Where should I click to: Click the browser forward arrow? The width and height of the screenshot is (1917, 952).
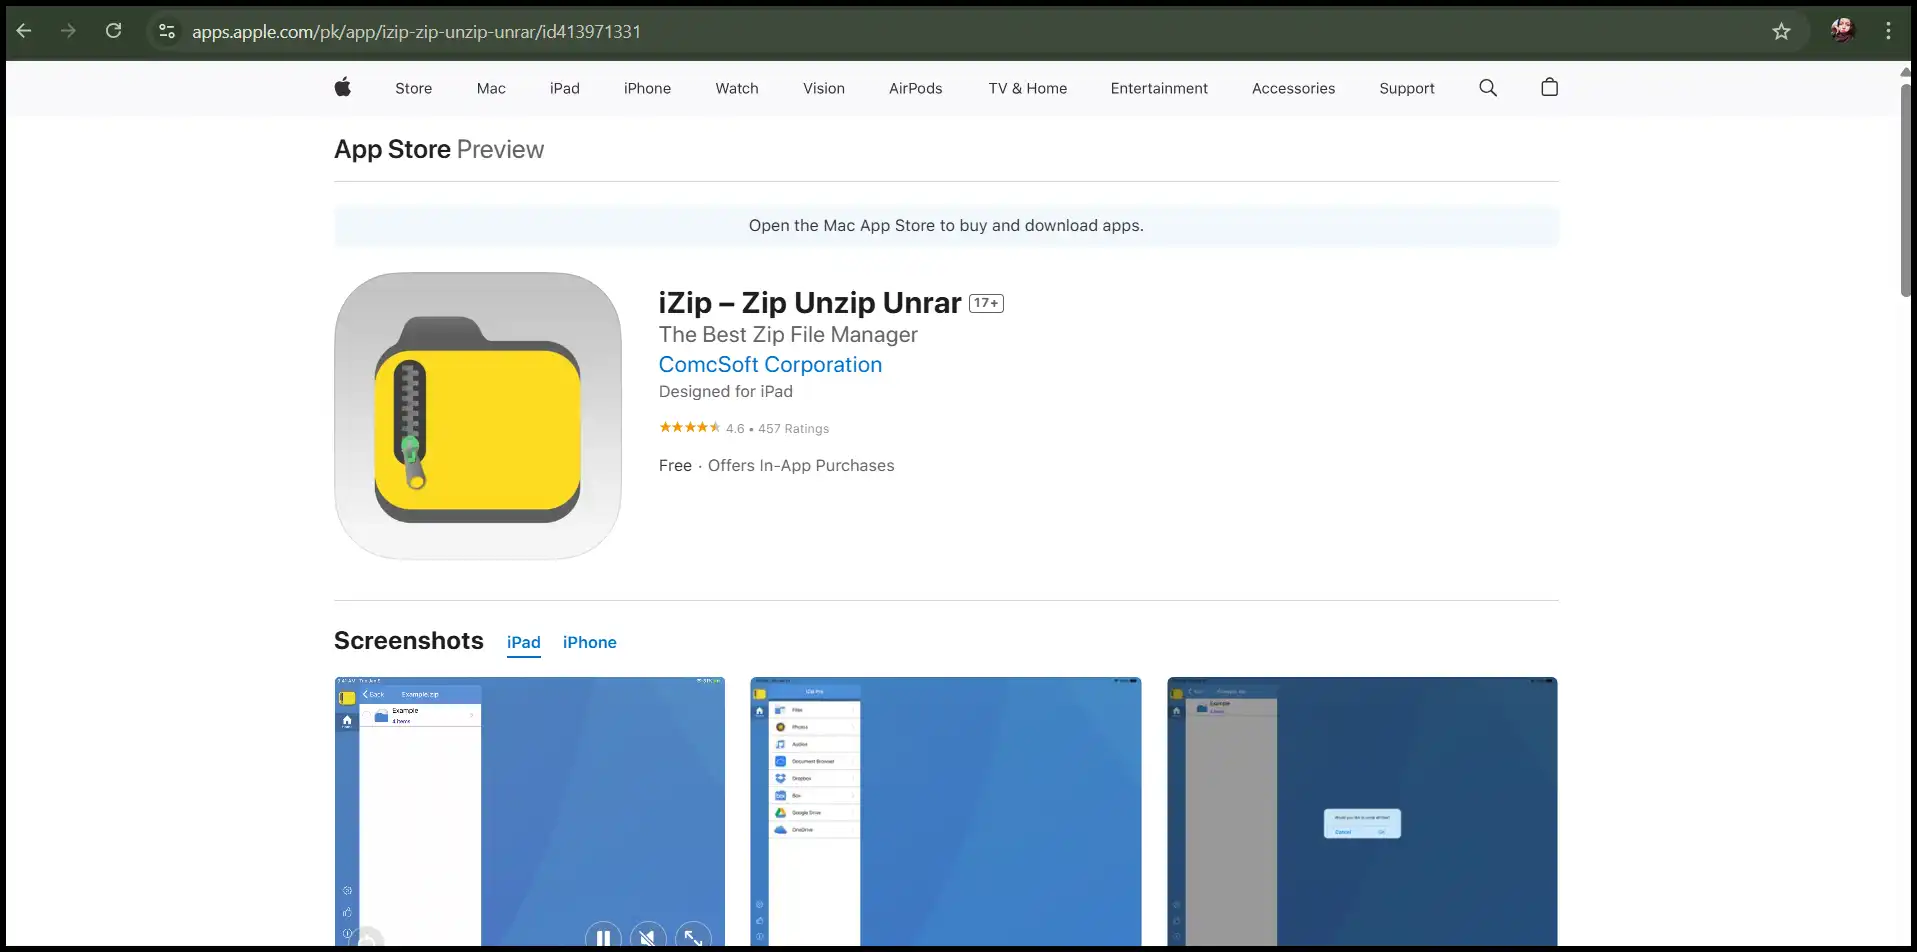point(68,31)
